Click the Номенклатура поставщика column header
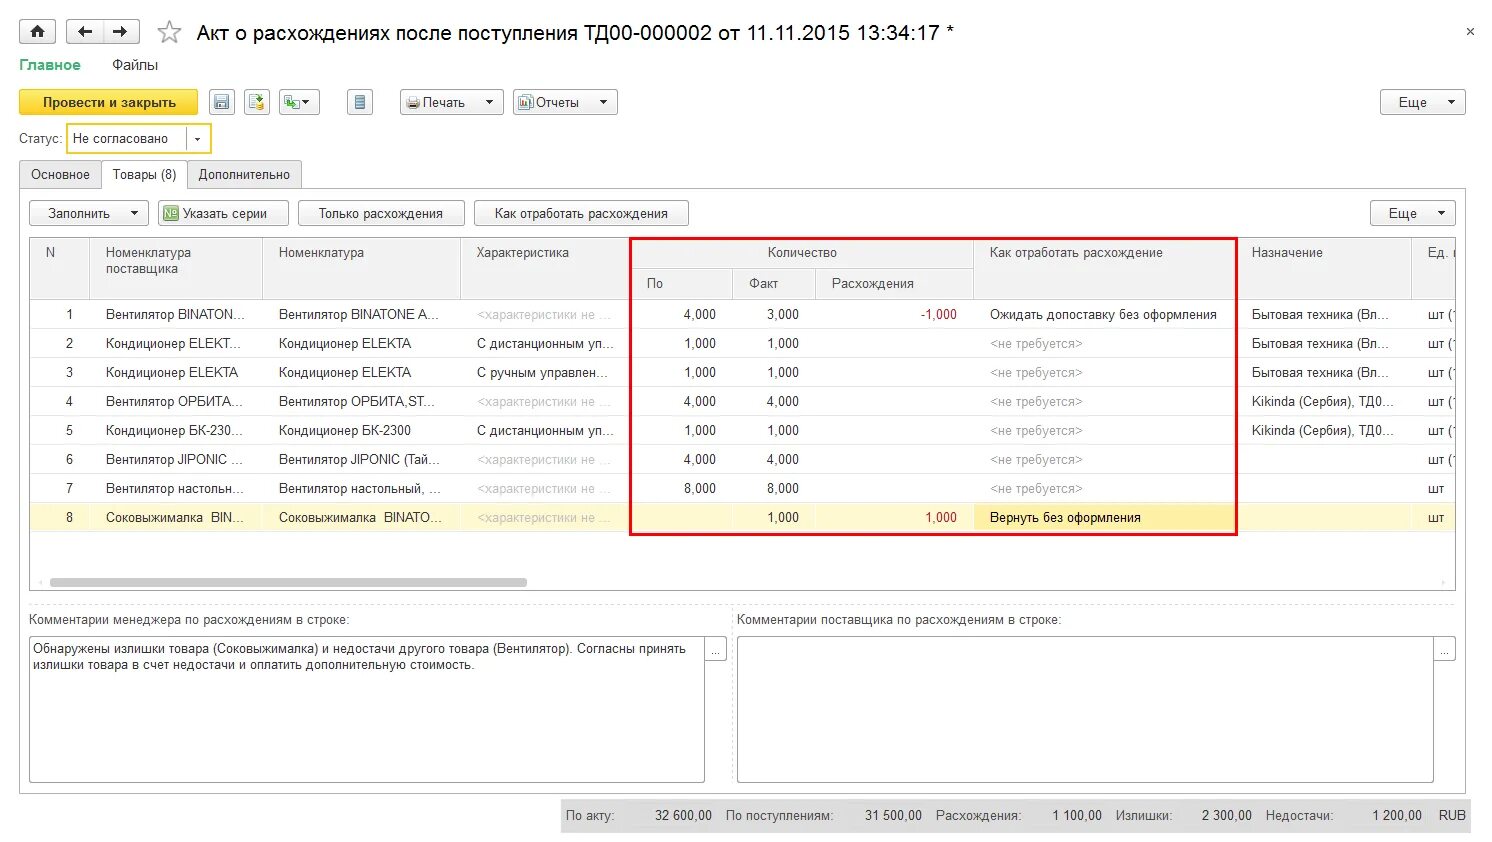 coord(176,268)
